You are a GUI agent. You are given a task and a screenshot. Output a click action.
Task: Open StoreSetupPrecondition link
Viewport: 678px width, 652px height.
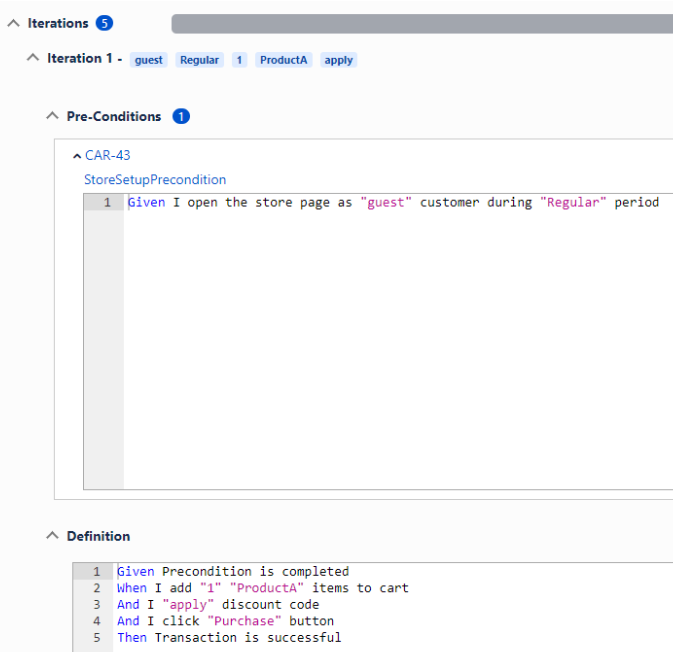[x=155, y=179]
